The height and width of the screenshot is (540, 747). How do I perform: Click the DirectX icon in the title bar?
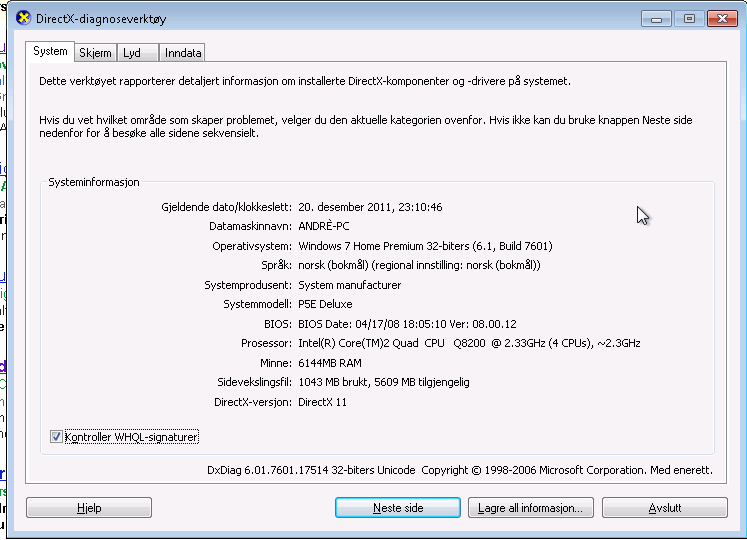click(23, 18)
